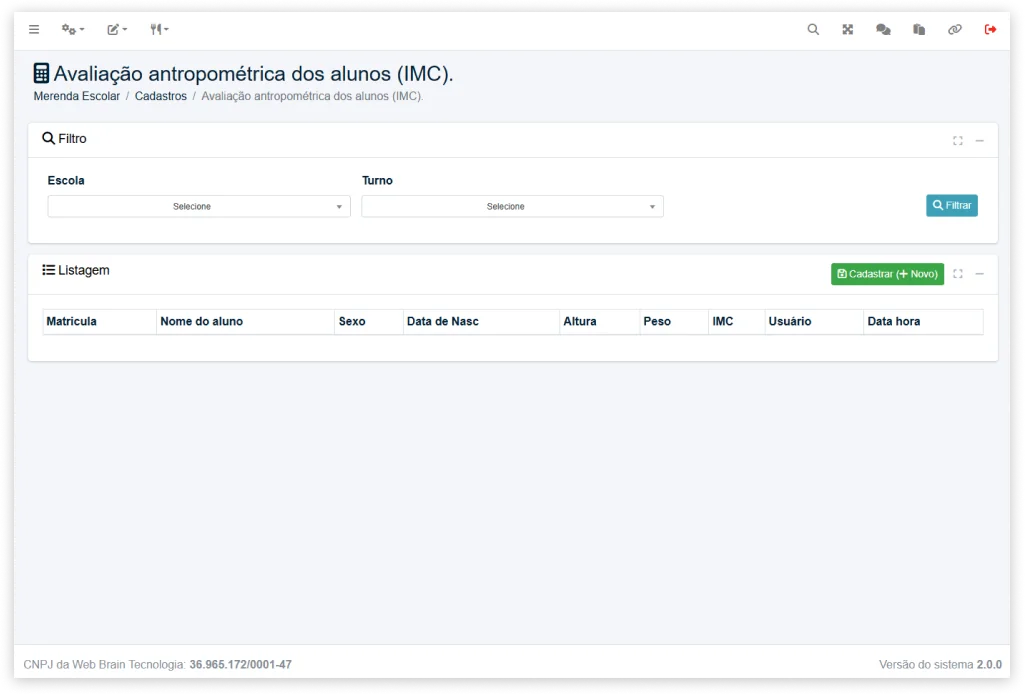Expand the Filtro panel to fullscreen
The image size is (1025, 694).
(x=958, y=140)
